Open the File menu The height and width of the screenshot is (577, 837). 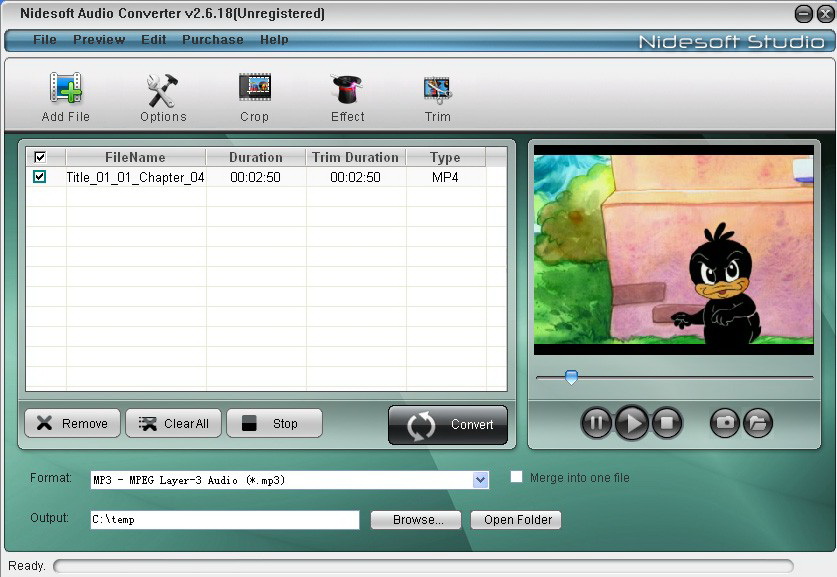click(x=45, y=39)
